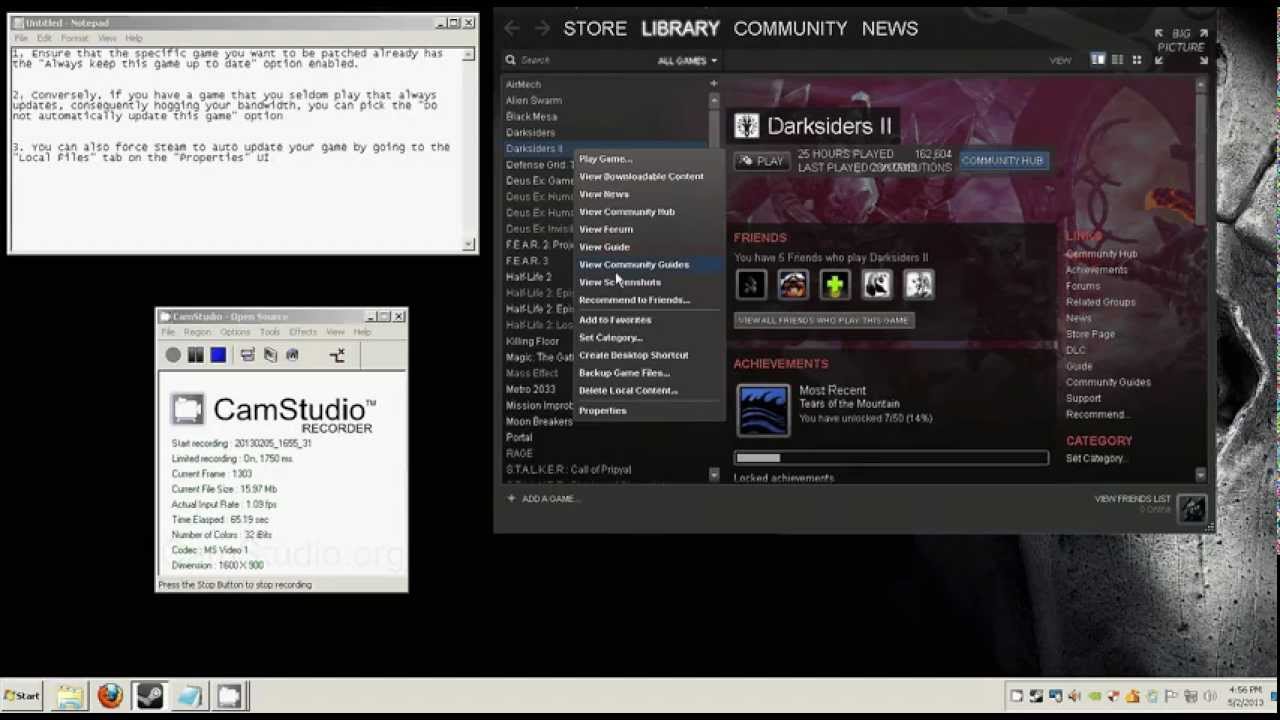Click ADD A GAME button
This screenshot has width=1280, height=720.
541,499
